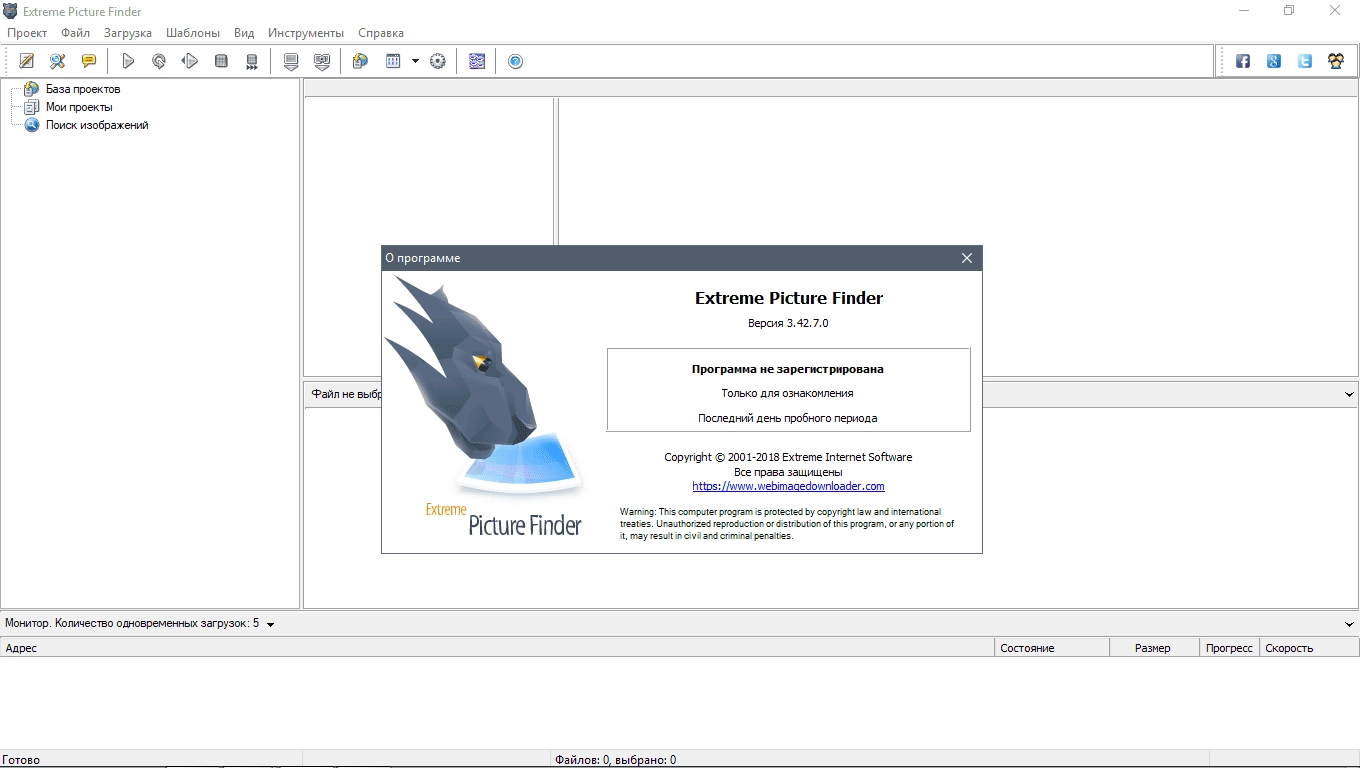Click the second monitor download-arrow icon
Image resolution: width=1360 pixels, height=768 pixels.
pos(322,61)
